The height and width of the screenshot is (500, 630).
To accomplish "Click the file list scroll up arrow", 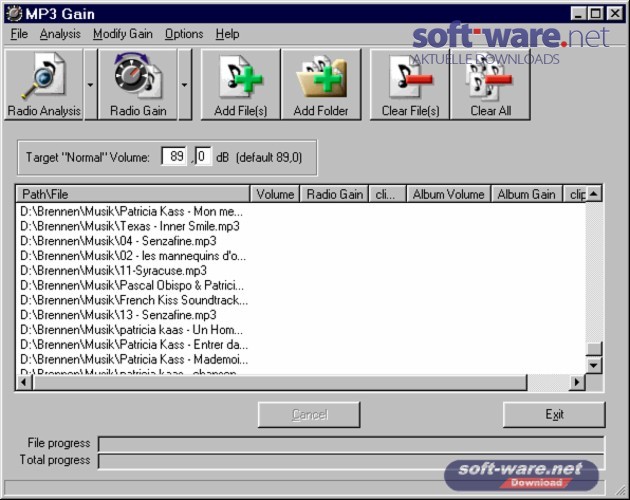I will 593,194.
